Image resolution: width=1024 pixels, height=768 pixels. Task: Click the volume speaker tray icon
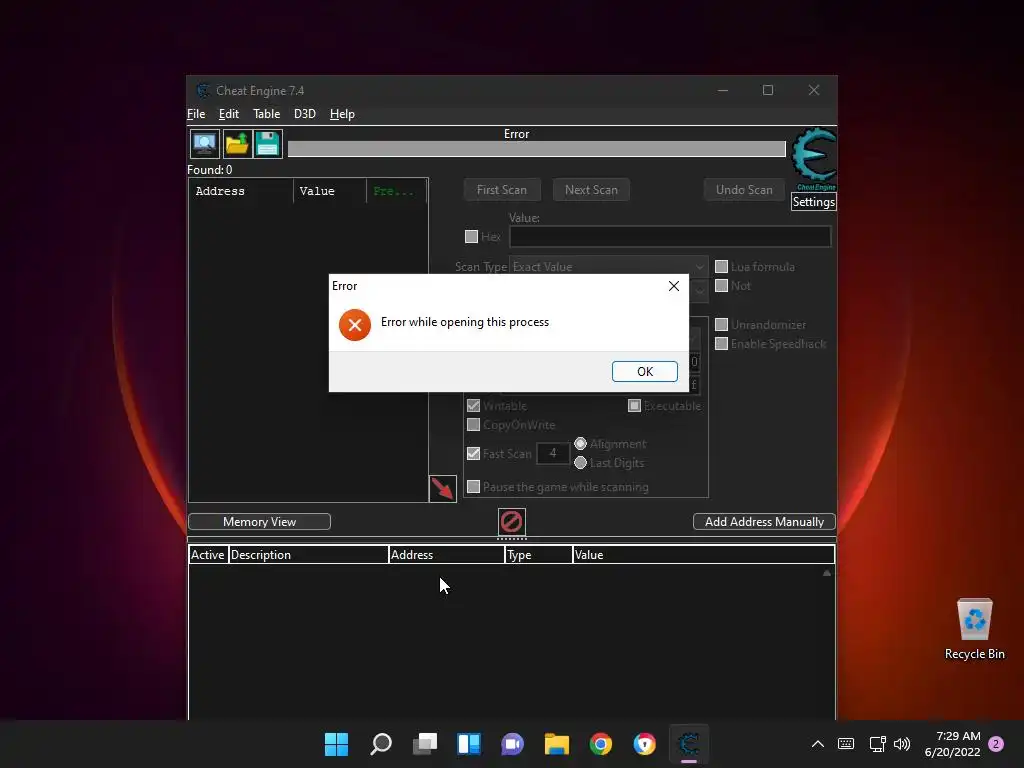point(902,744)
